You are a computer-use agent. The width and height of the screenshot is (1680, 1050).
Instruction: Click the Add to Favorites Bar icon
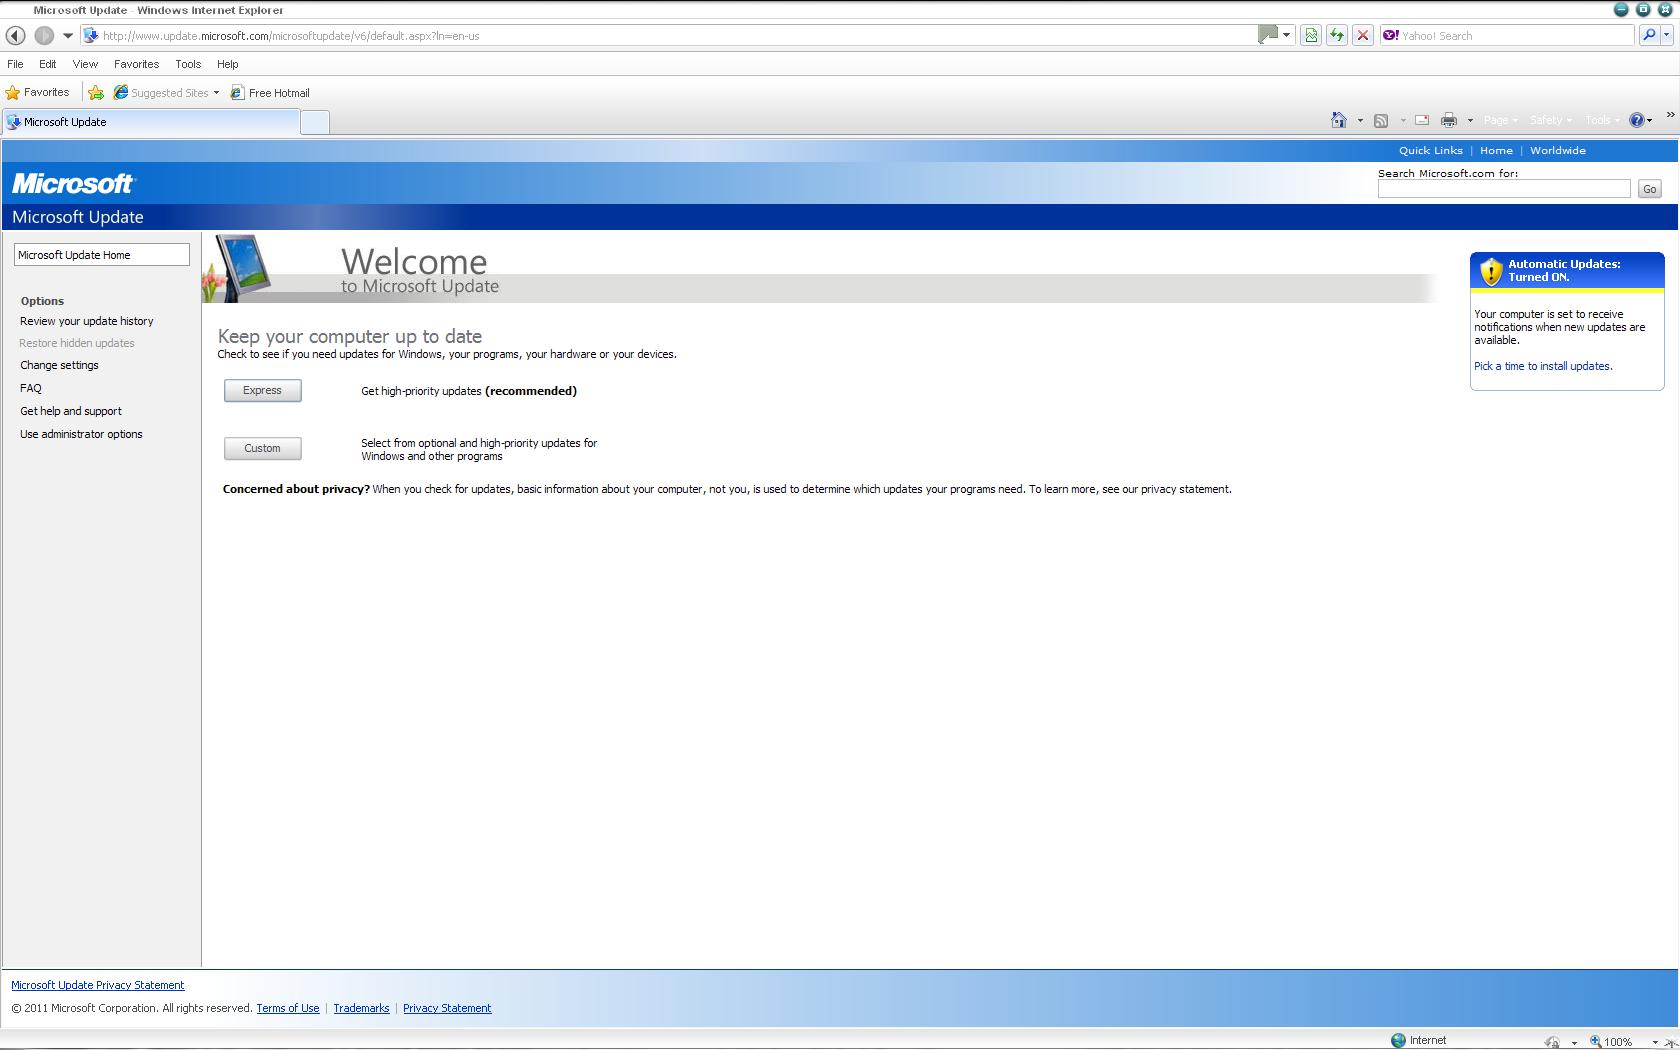point(96,92)
